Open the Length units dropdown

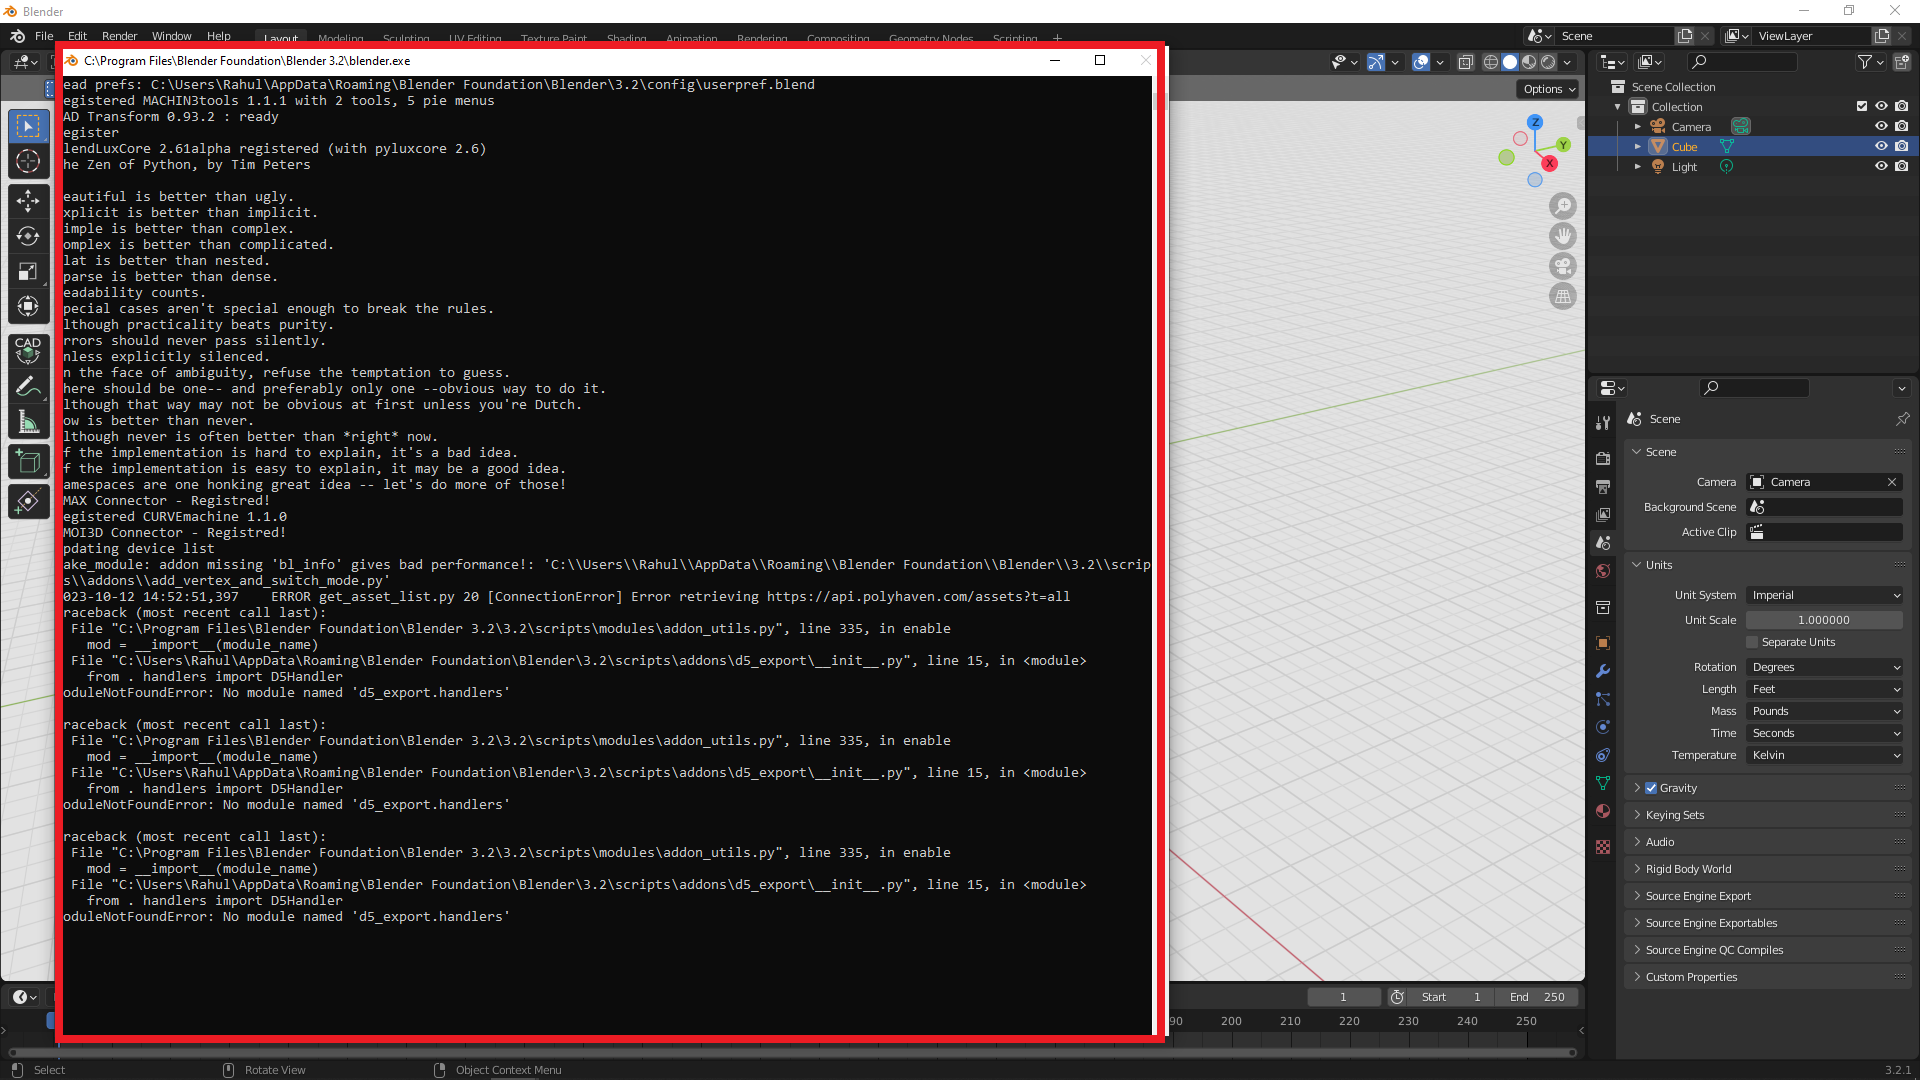point(1825,689)
